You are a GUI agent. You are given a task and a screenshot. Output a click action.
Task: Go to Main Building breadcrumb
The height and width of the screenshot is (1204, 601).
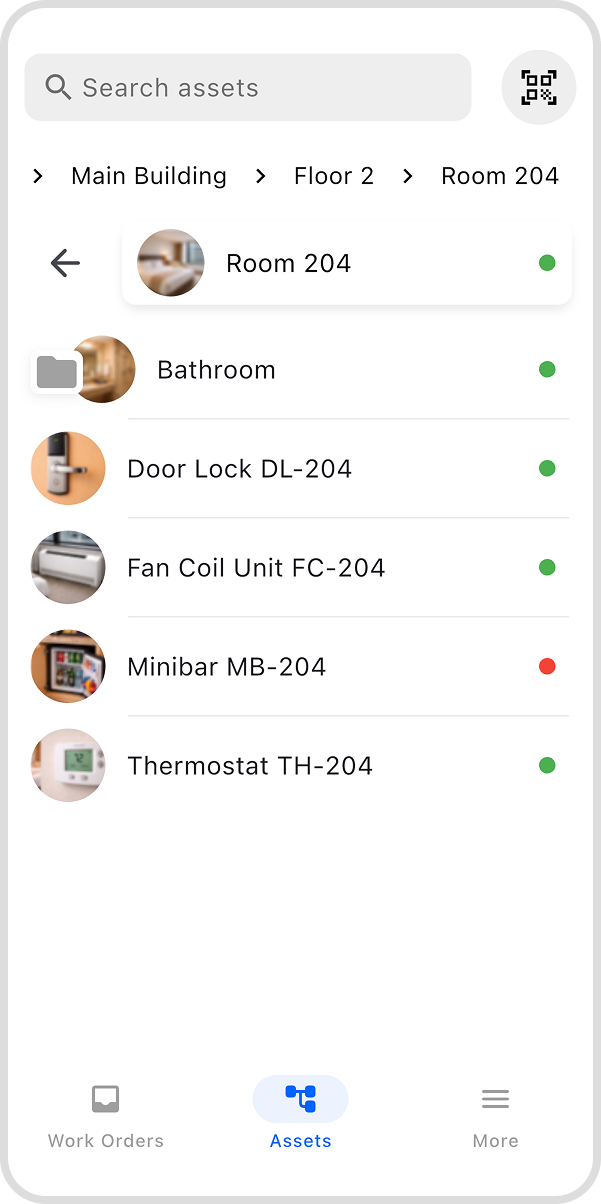149,177
